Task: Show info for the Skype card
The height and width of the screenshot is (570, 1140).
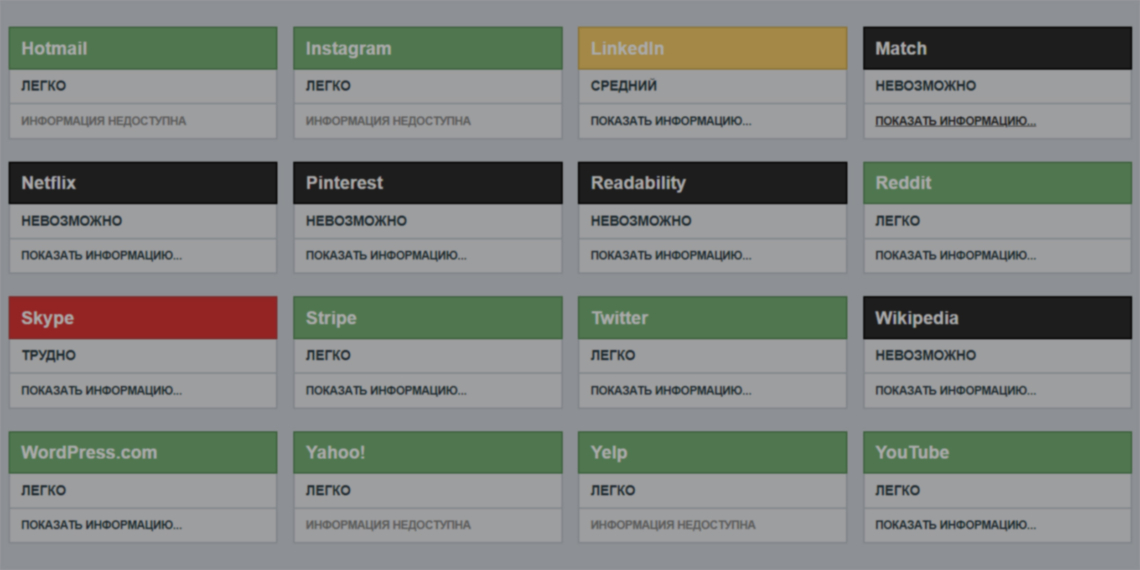Action: coord(101,390)
